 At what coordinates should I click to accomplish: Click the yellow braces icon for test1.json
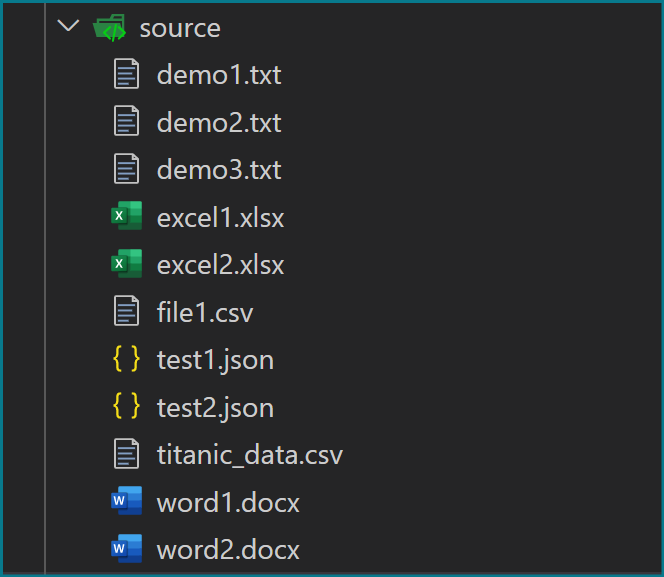tap(126, 359)
